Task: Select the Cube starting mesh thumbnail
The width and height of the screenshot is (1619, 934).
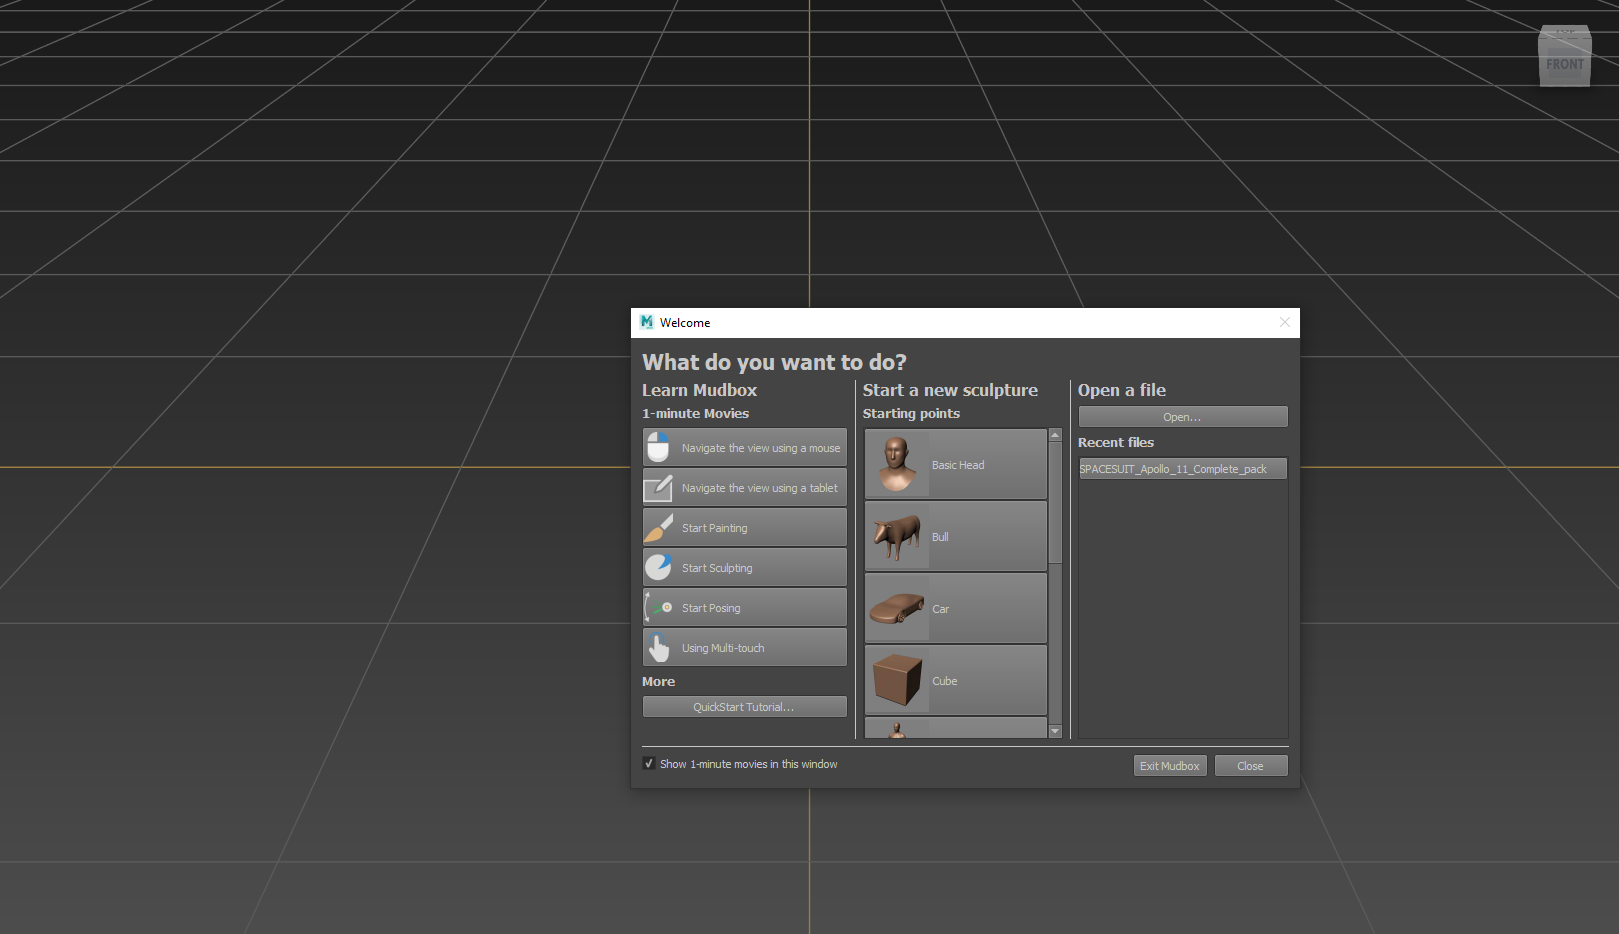Action: point(897,680)
